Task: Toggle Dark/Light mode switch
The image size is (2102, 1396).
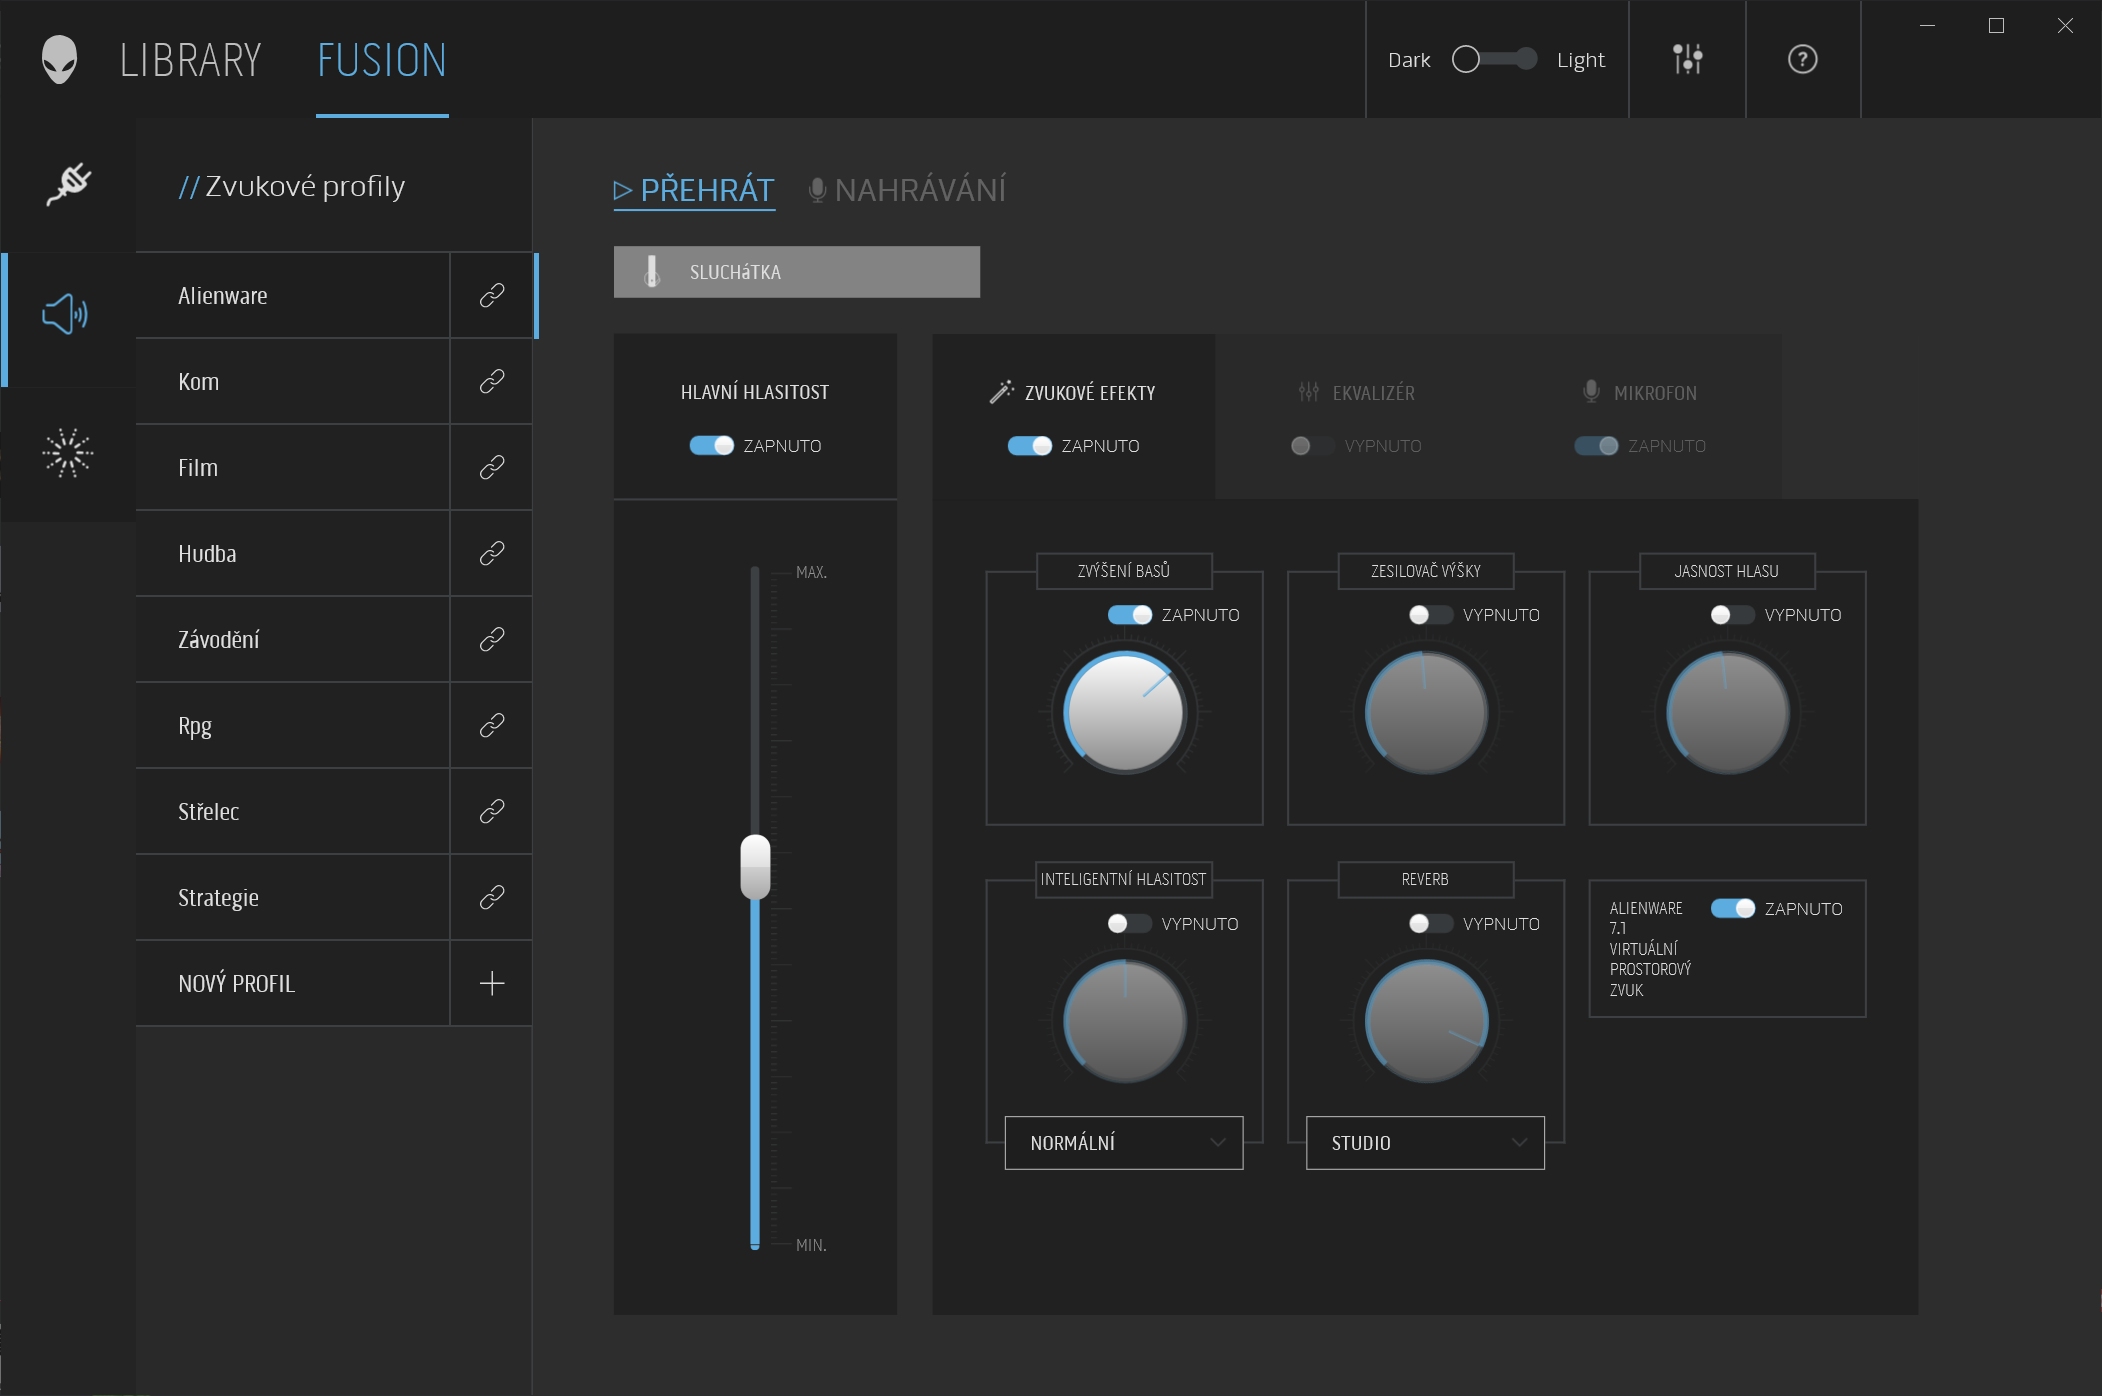Action: (x=1490, y=58)
